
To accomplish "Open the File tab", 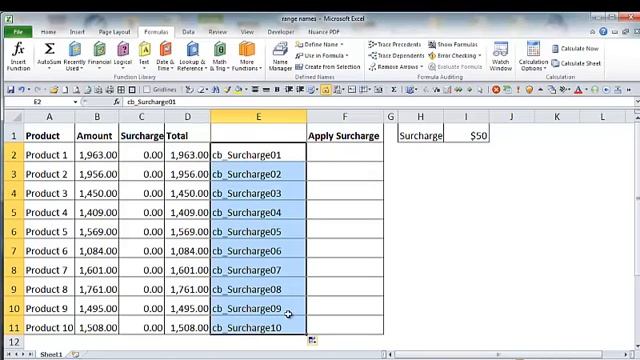I will tap(18, 32).
